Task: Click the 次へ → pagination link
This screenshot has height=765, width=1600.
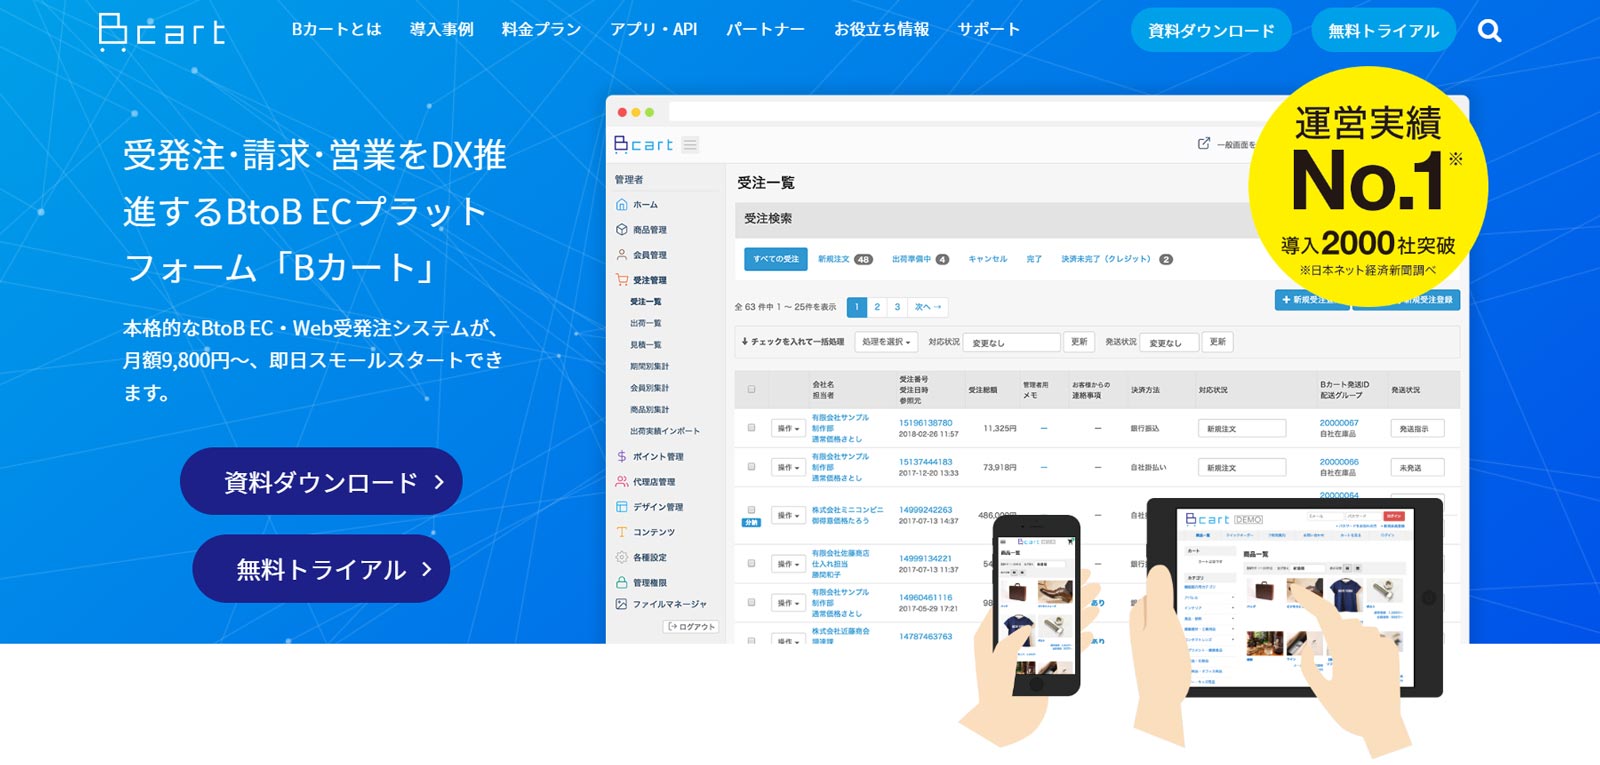Action: click(928, 307)
